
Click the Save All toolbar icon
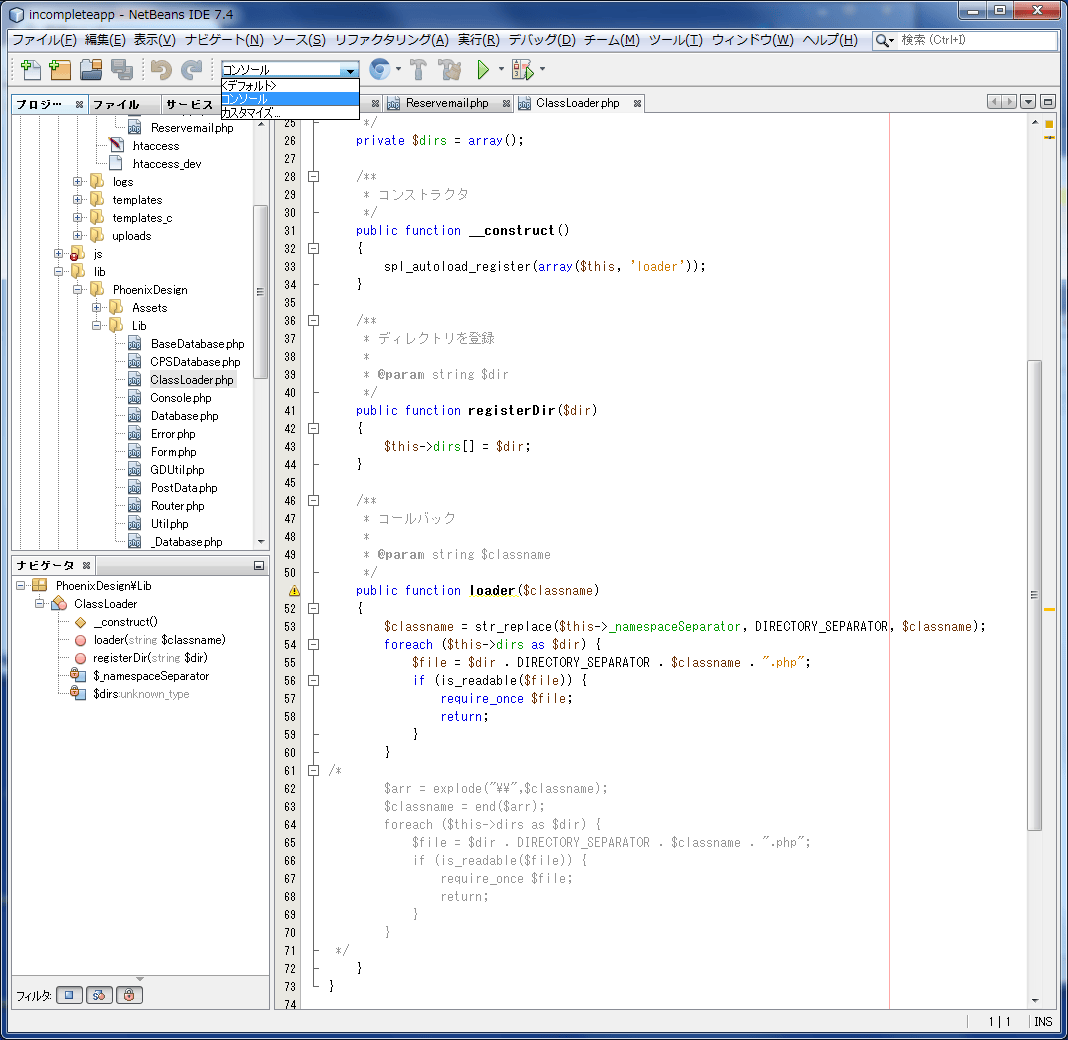122,69
